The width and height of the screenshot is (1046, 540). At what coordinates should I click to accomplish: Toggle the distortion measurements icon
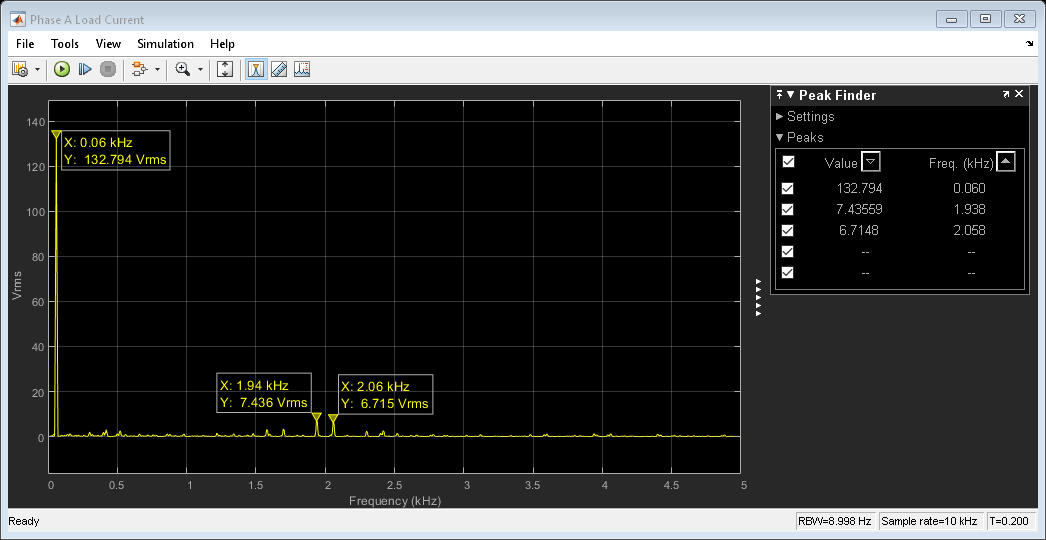coord(302,69)
